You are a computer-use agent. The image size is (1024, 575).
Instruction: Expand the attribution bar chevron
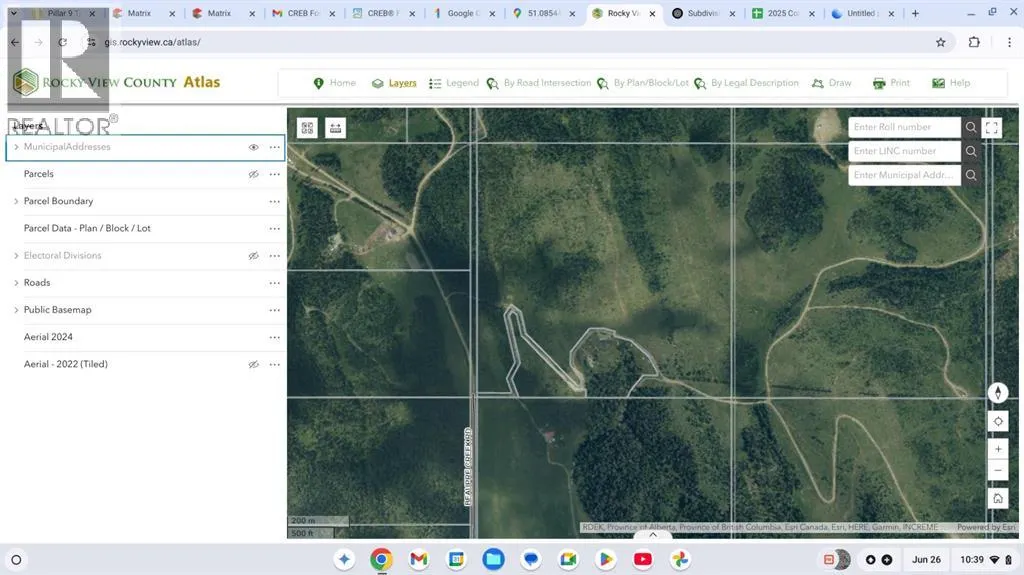pyautogui.click(x=652, y=534)
